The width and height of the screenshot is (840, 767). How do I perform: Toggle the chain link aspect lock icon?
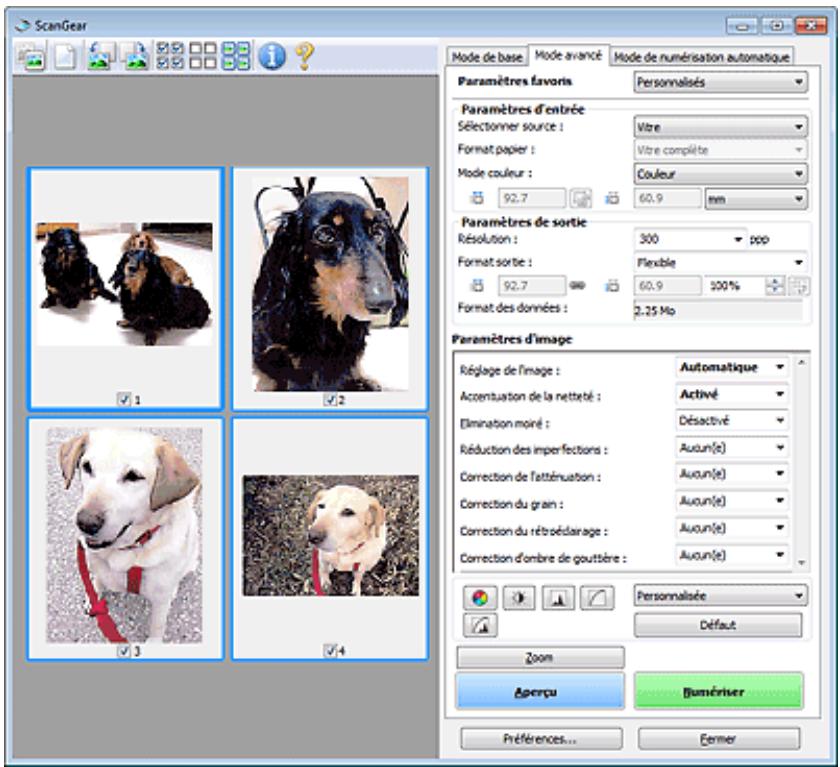click(577, 285)
